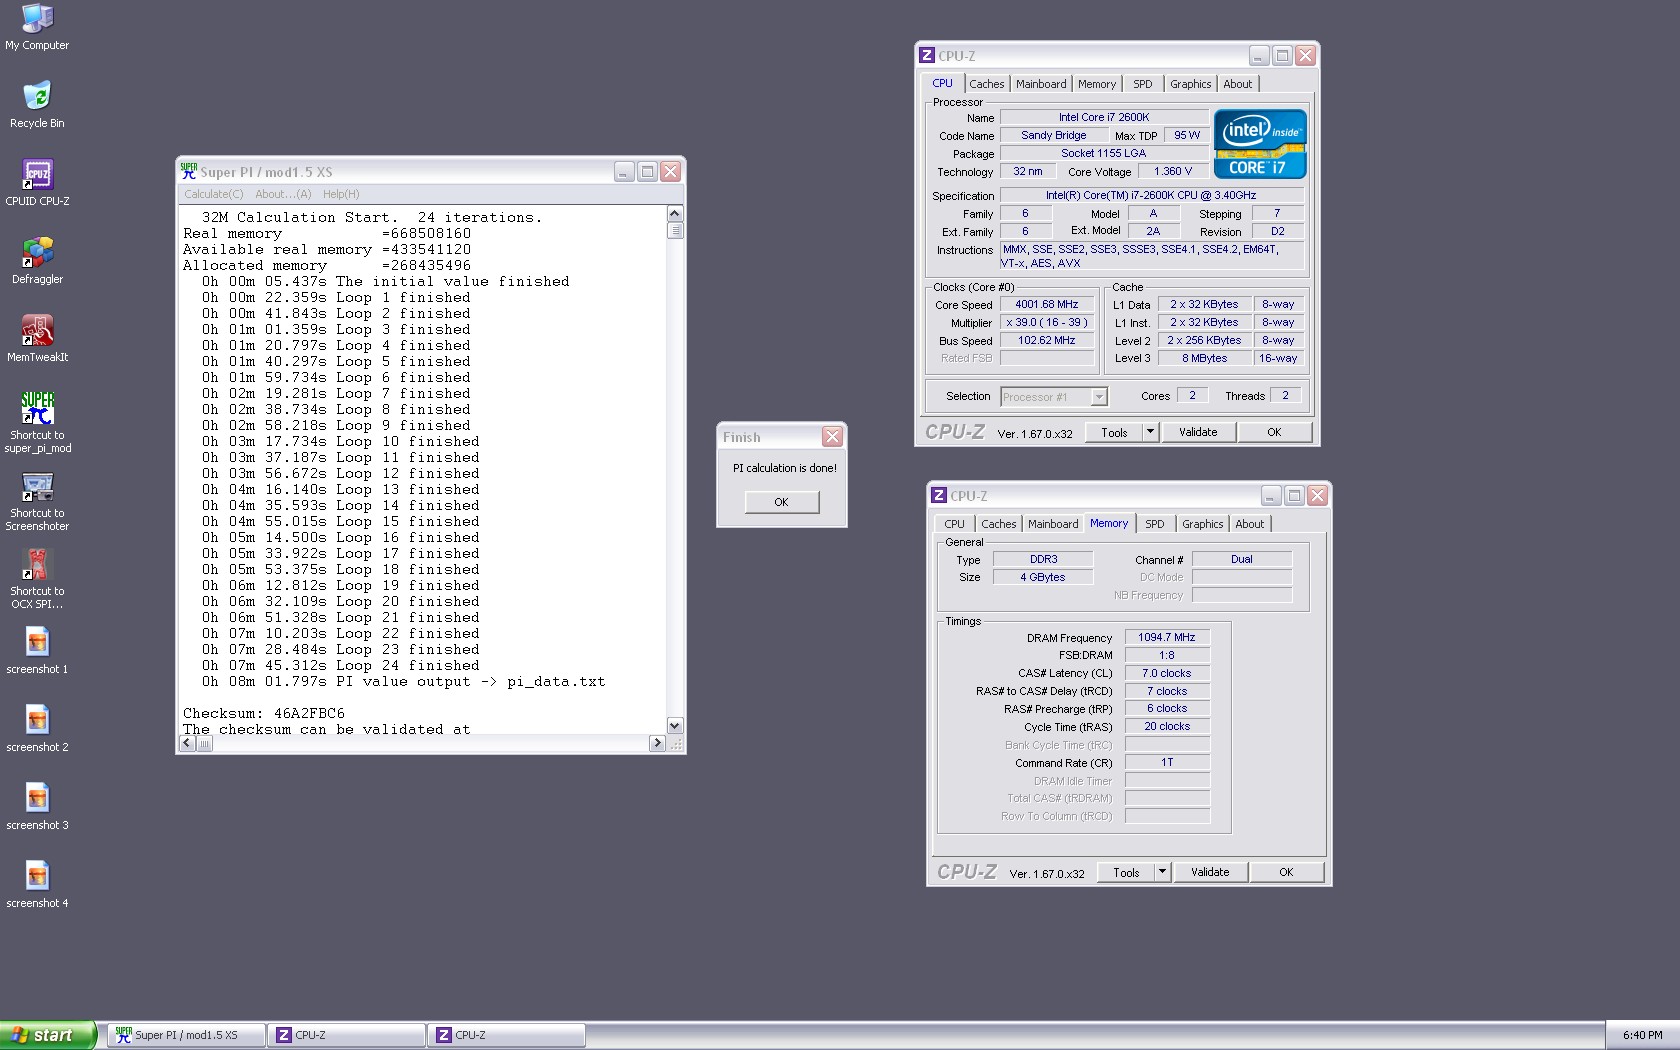Activate the first CPU-Z taskbar button
The height and width of the screenshot is (1050, 1680).
point(346,1035)
